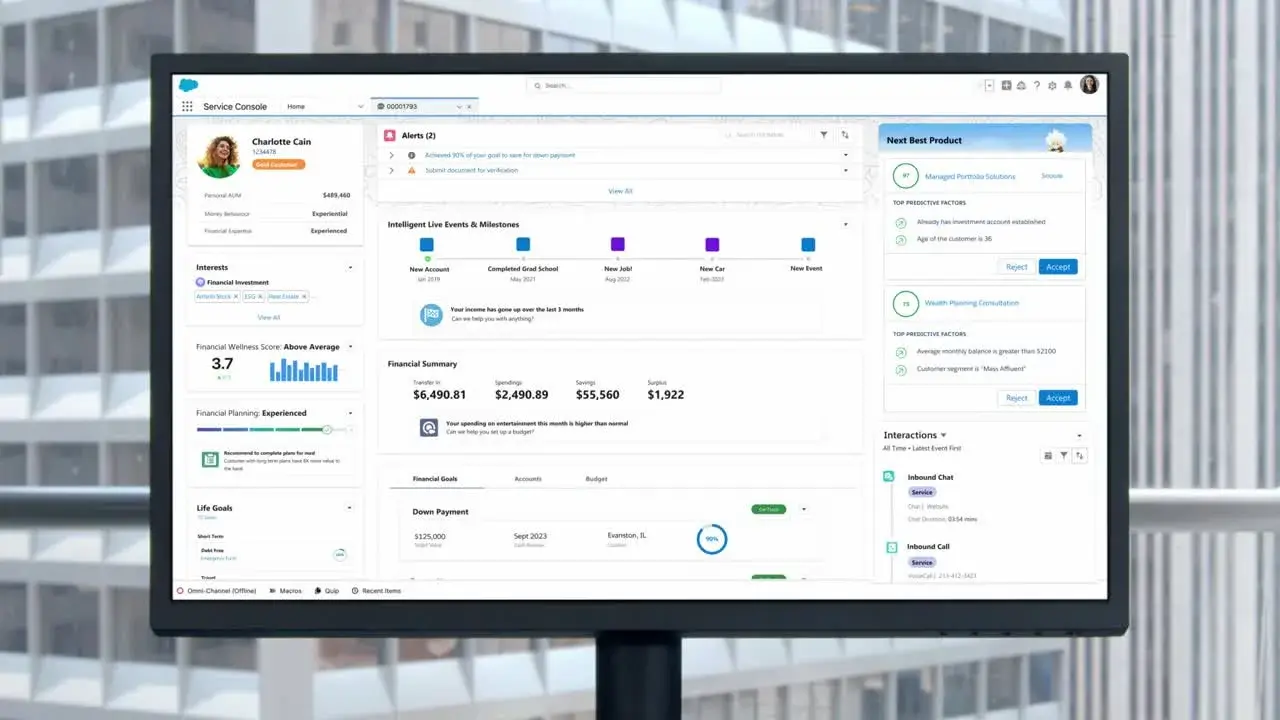Click the Setup gear icon
The image size is (1280, 720).
pyautogui.click(x=1053, y=86)
